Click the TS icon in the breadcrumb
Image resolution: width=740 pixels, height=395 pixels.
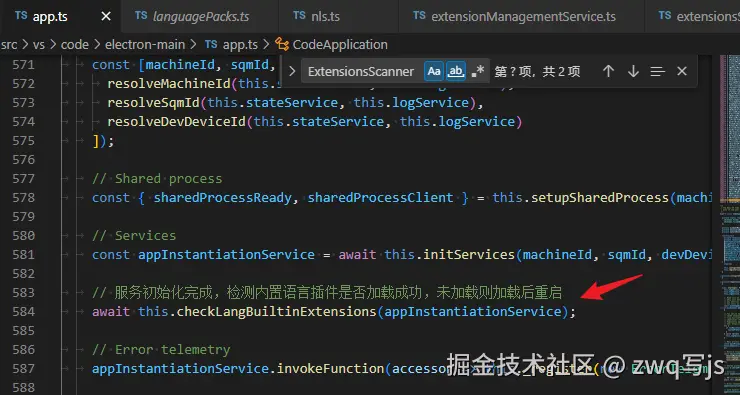click(x=211, y=44)
